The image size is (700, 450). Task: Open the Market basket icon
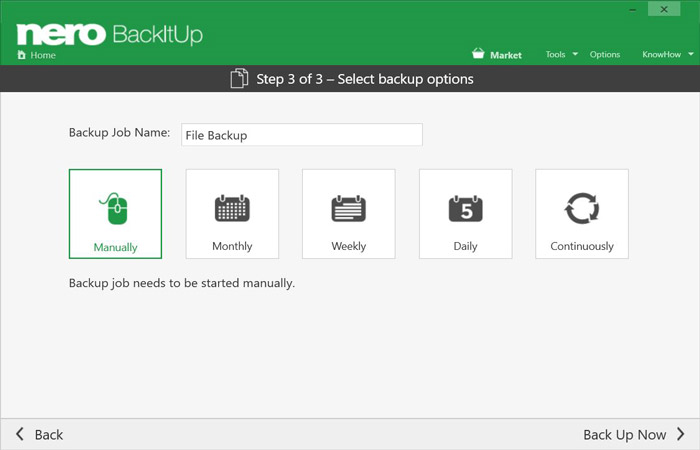479,54
